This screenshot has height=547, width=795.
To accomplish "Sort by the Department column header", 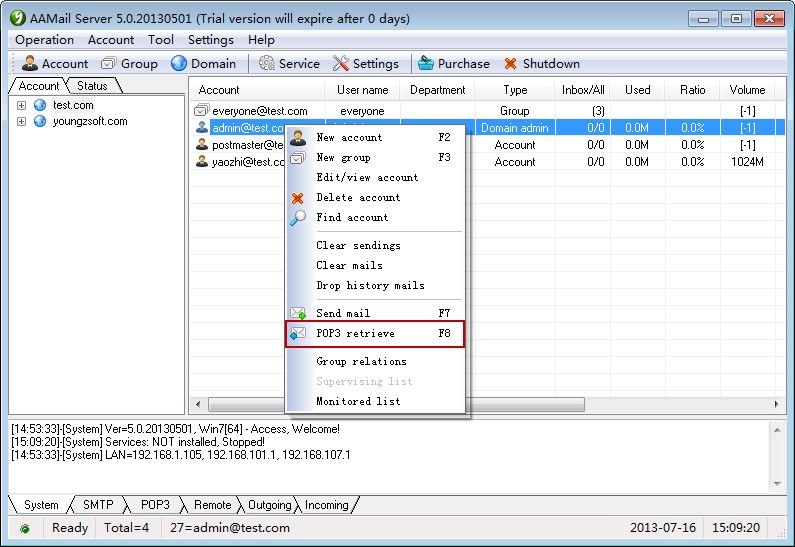I will [438, 90].
